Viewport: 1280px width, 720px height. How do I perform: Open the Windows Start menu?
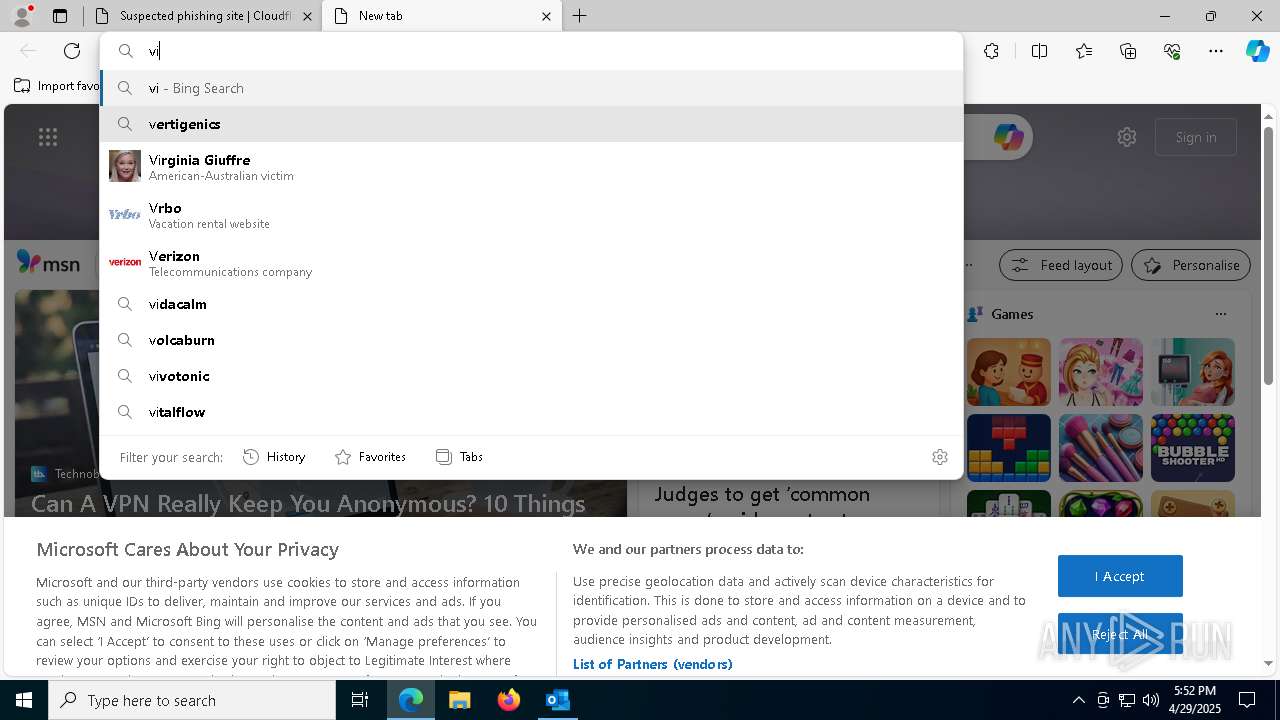(x=24, y=700)
